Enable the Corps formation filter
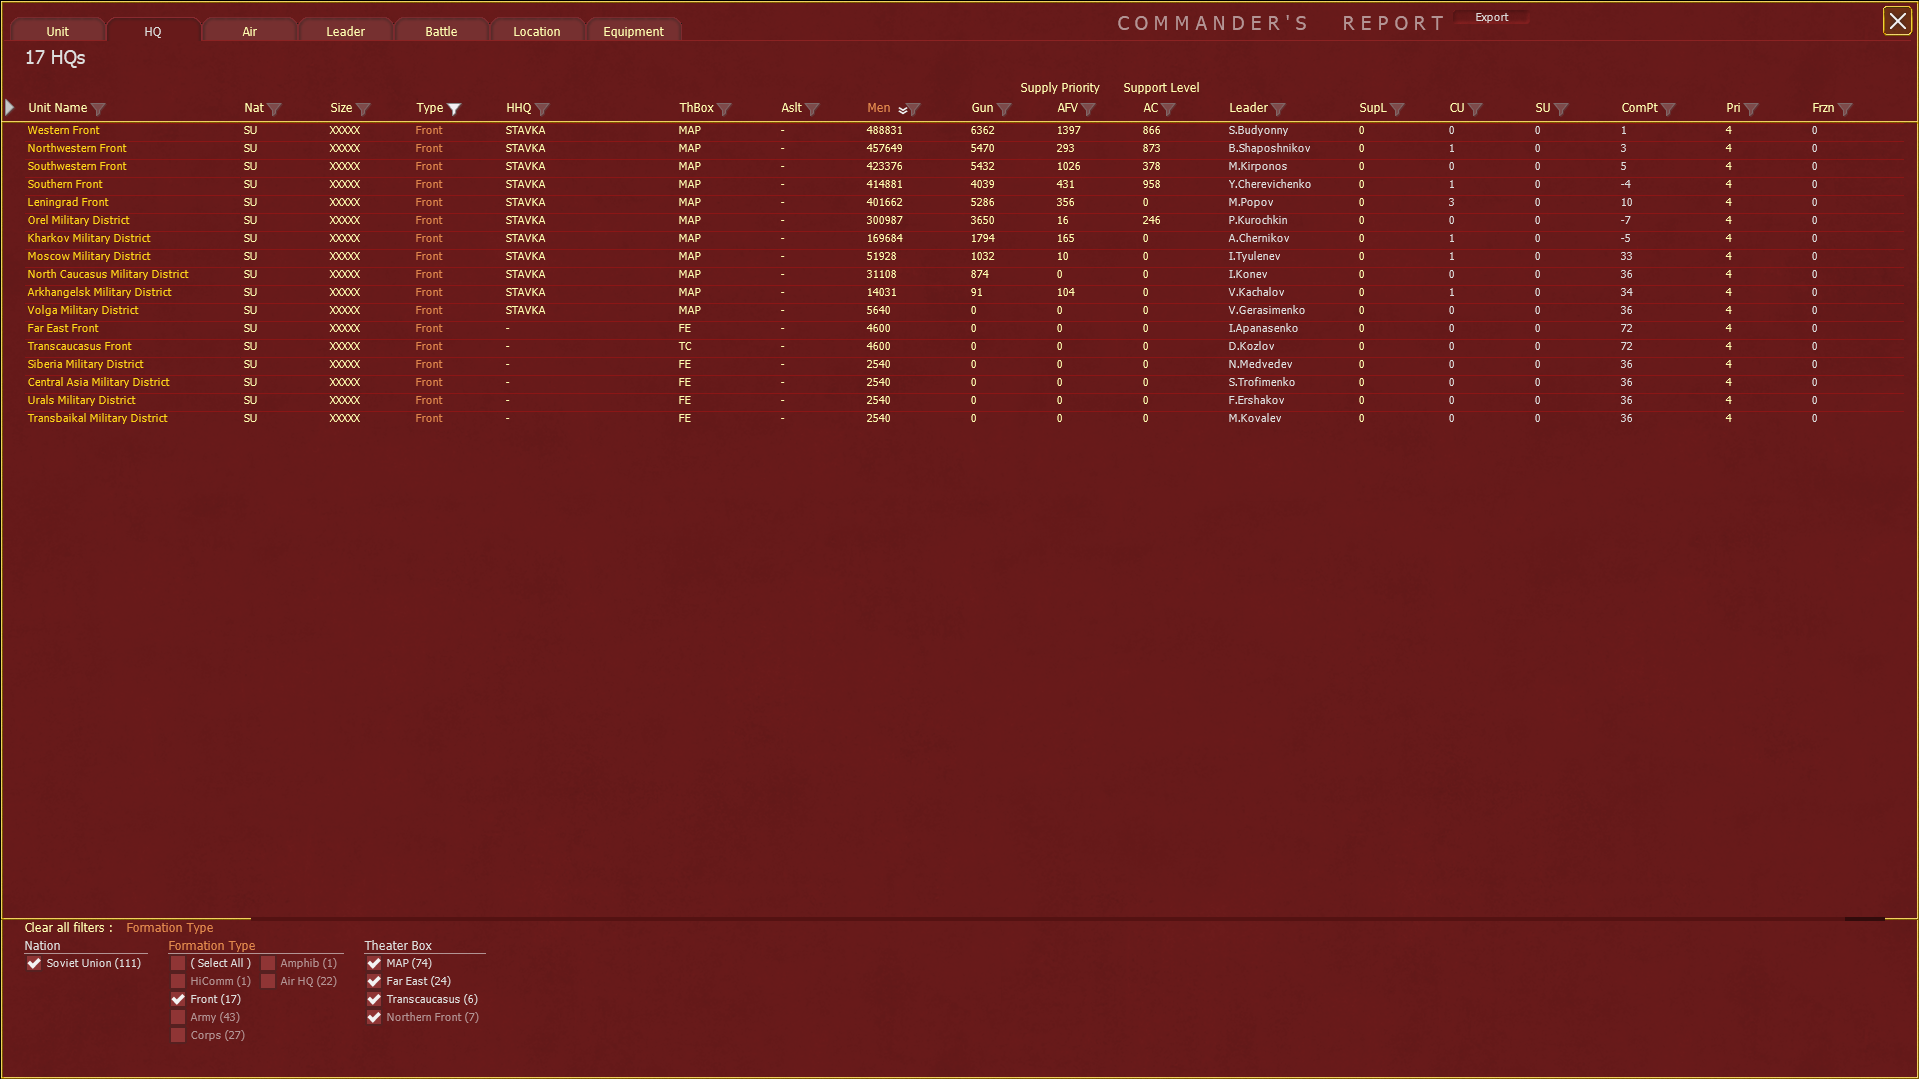1919x1079 pixels. pyautogui.click(x=178, y=1035)
